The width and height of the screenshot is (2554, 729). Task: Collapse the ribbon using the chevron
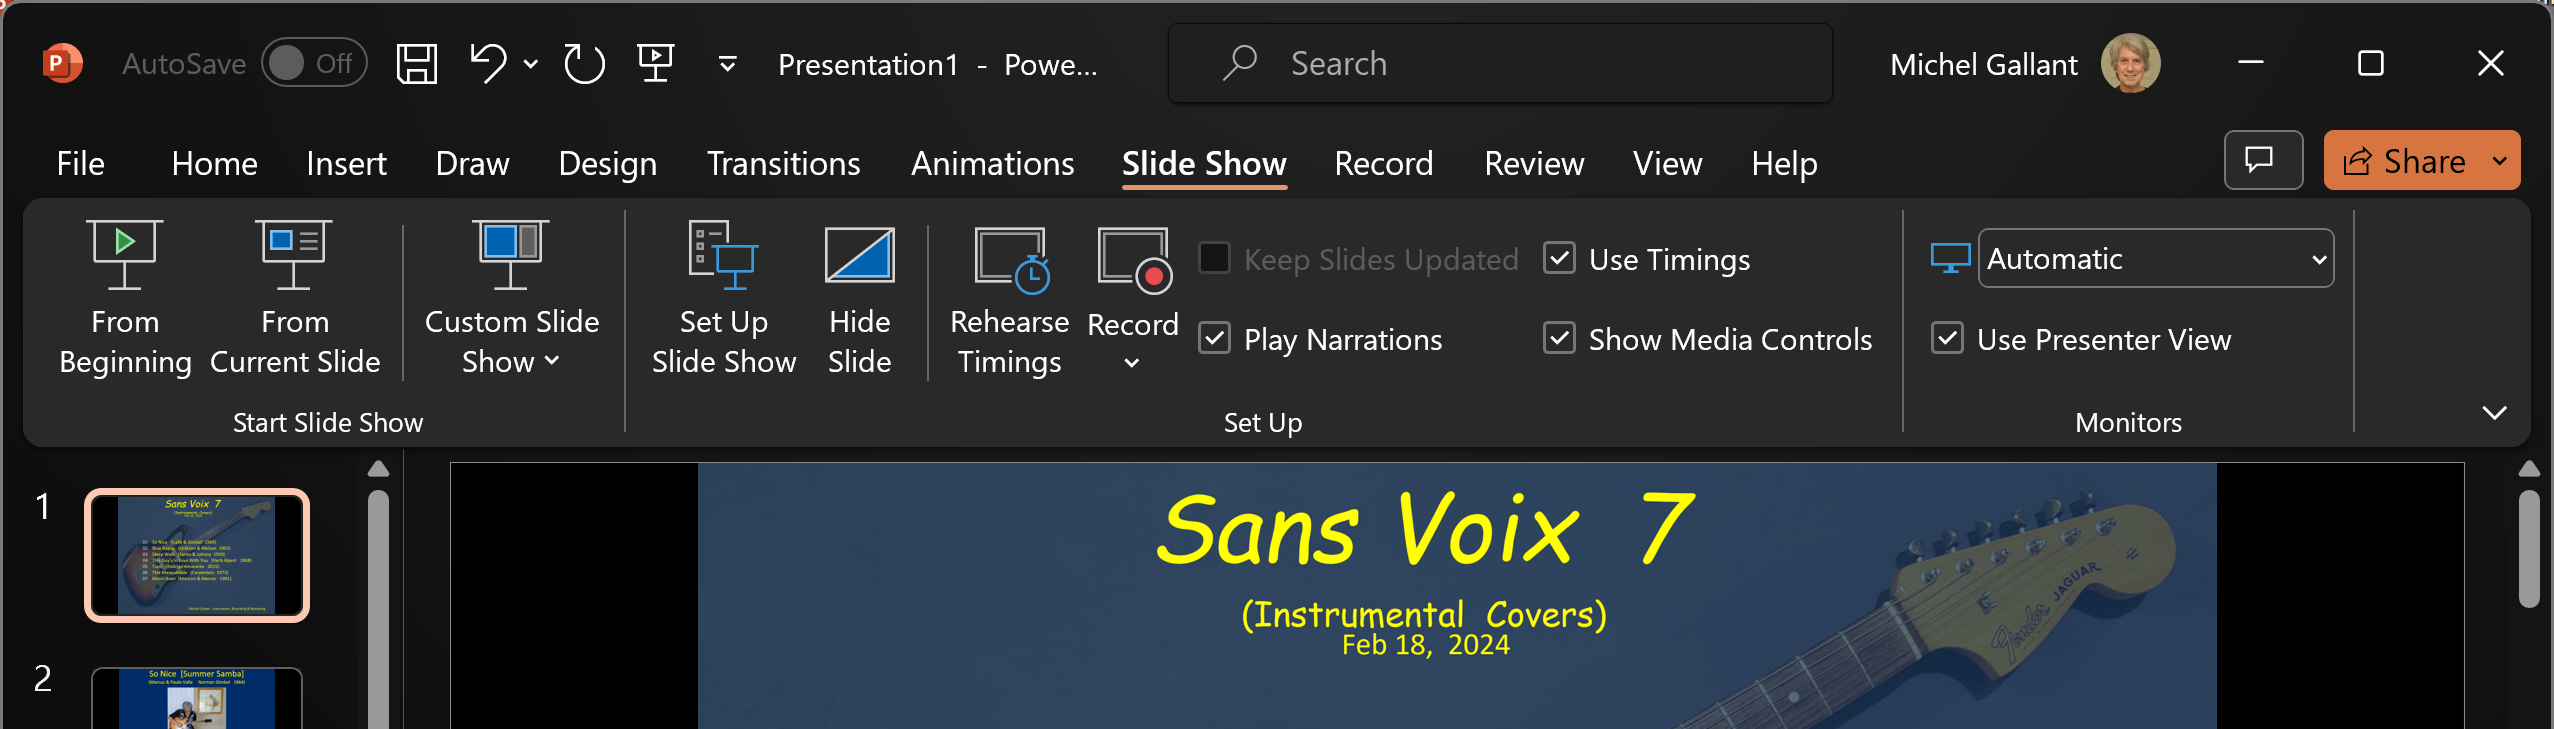tap(2494, 412)
